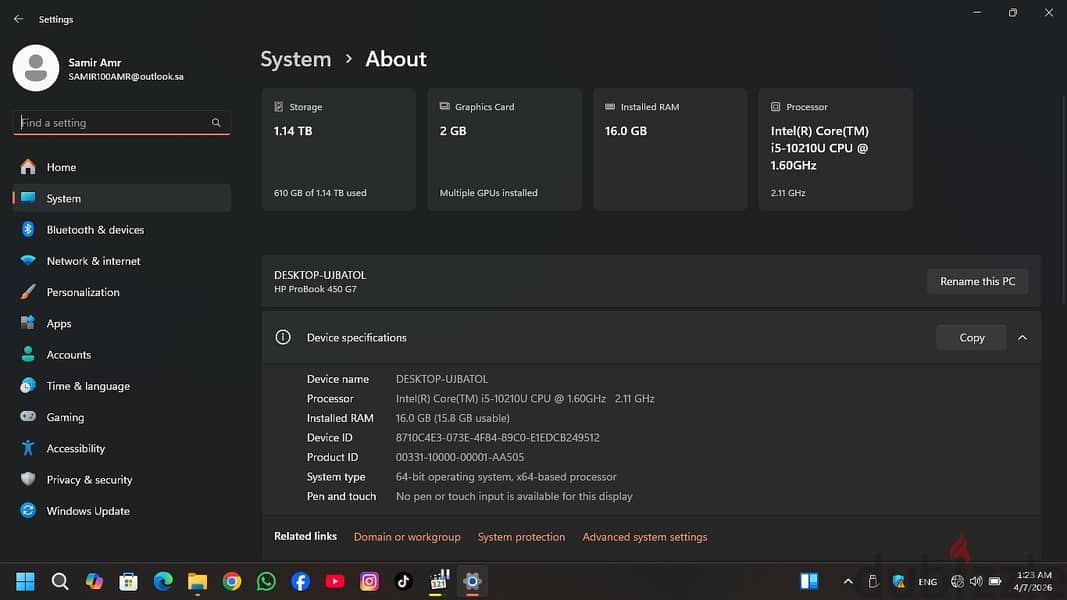Open TikTok from taskbar
The height and width of the screenshot is (600, 1067).
[x=404, y=581]
